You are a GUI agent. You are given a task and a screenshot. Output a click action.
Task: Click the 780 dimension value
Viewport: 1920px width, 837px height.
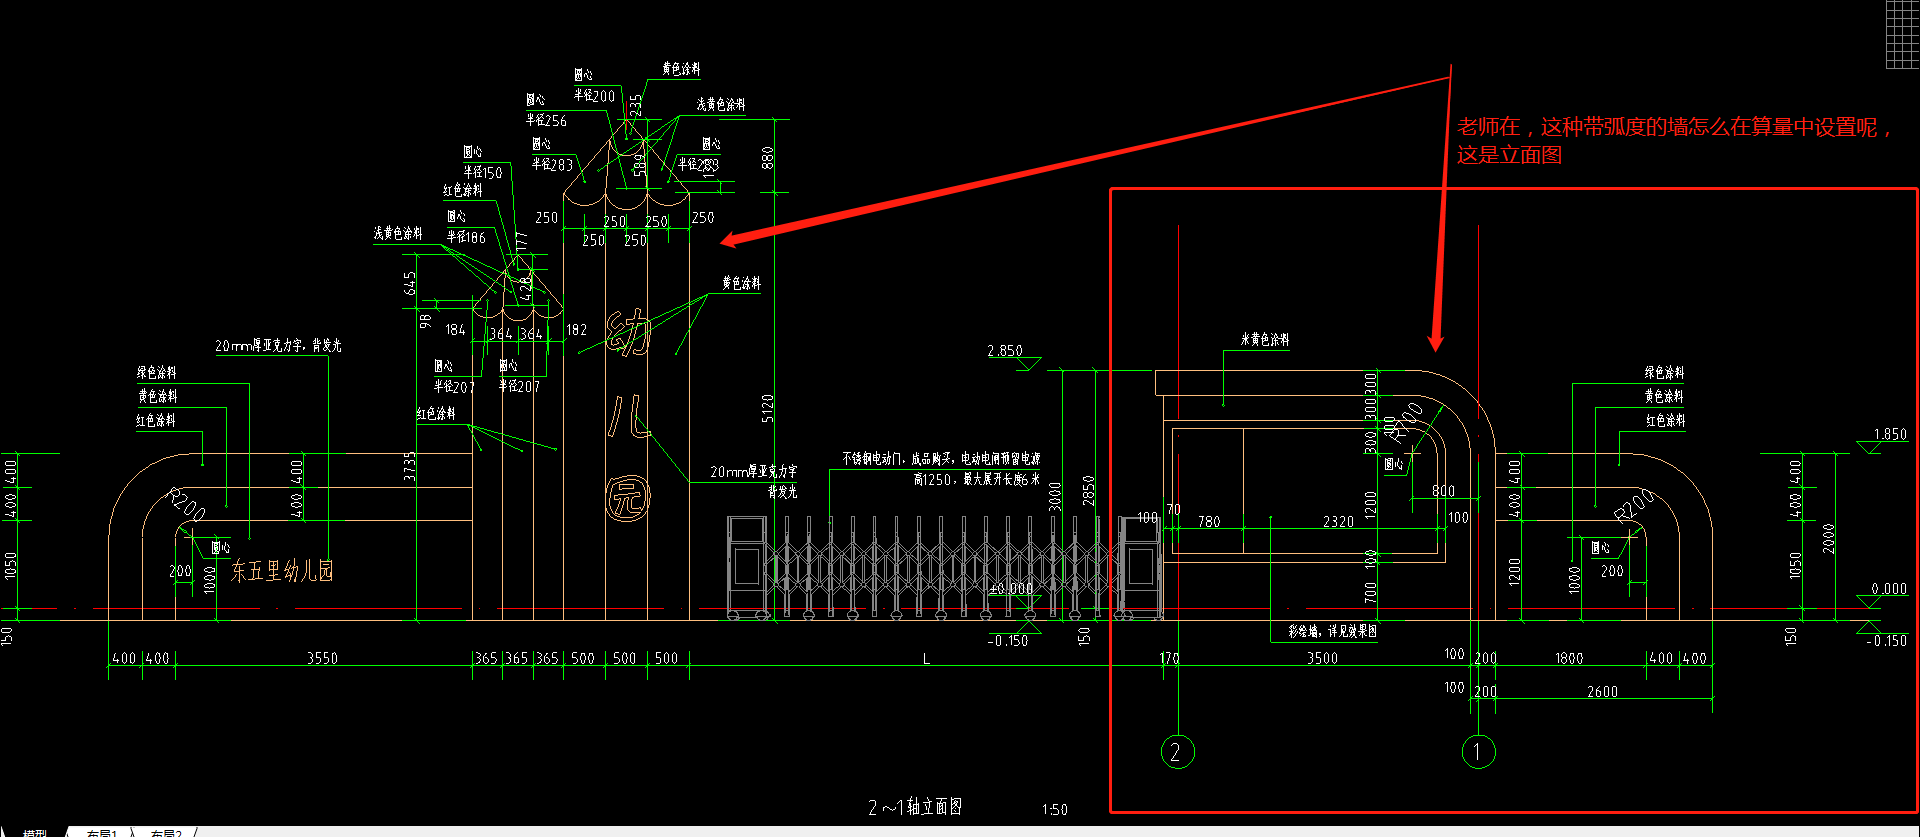point(1209,521)
